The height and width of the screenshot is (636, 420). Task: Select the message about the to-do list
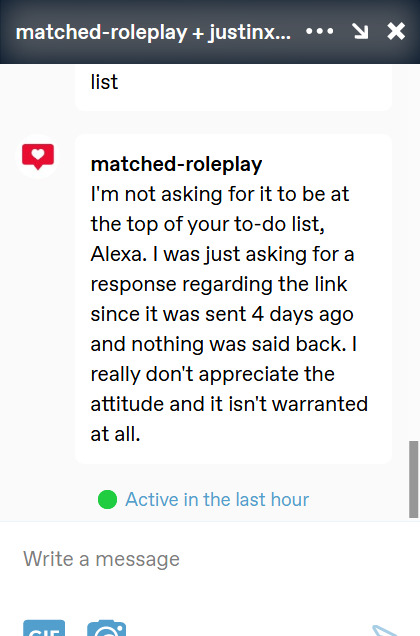233,299
